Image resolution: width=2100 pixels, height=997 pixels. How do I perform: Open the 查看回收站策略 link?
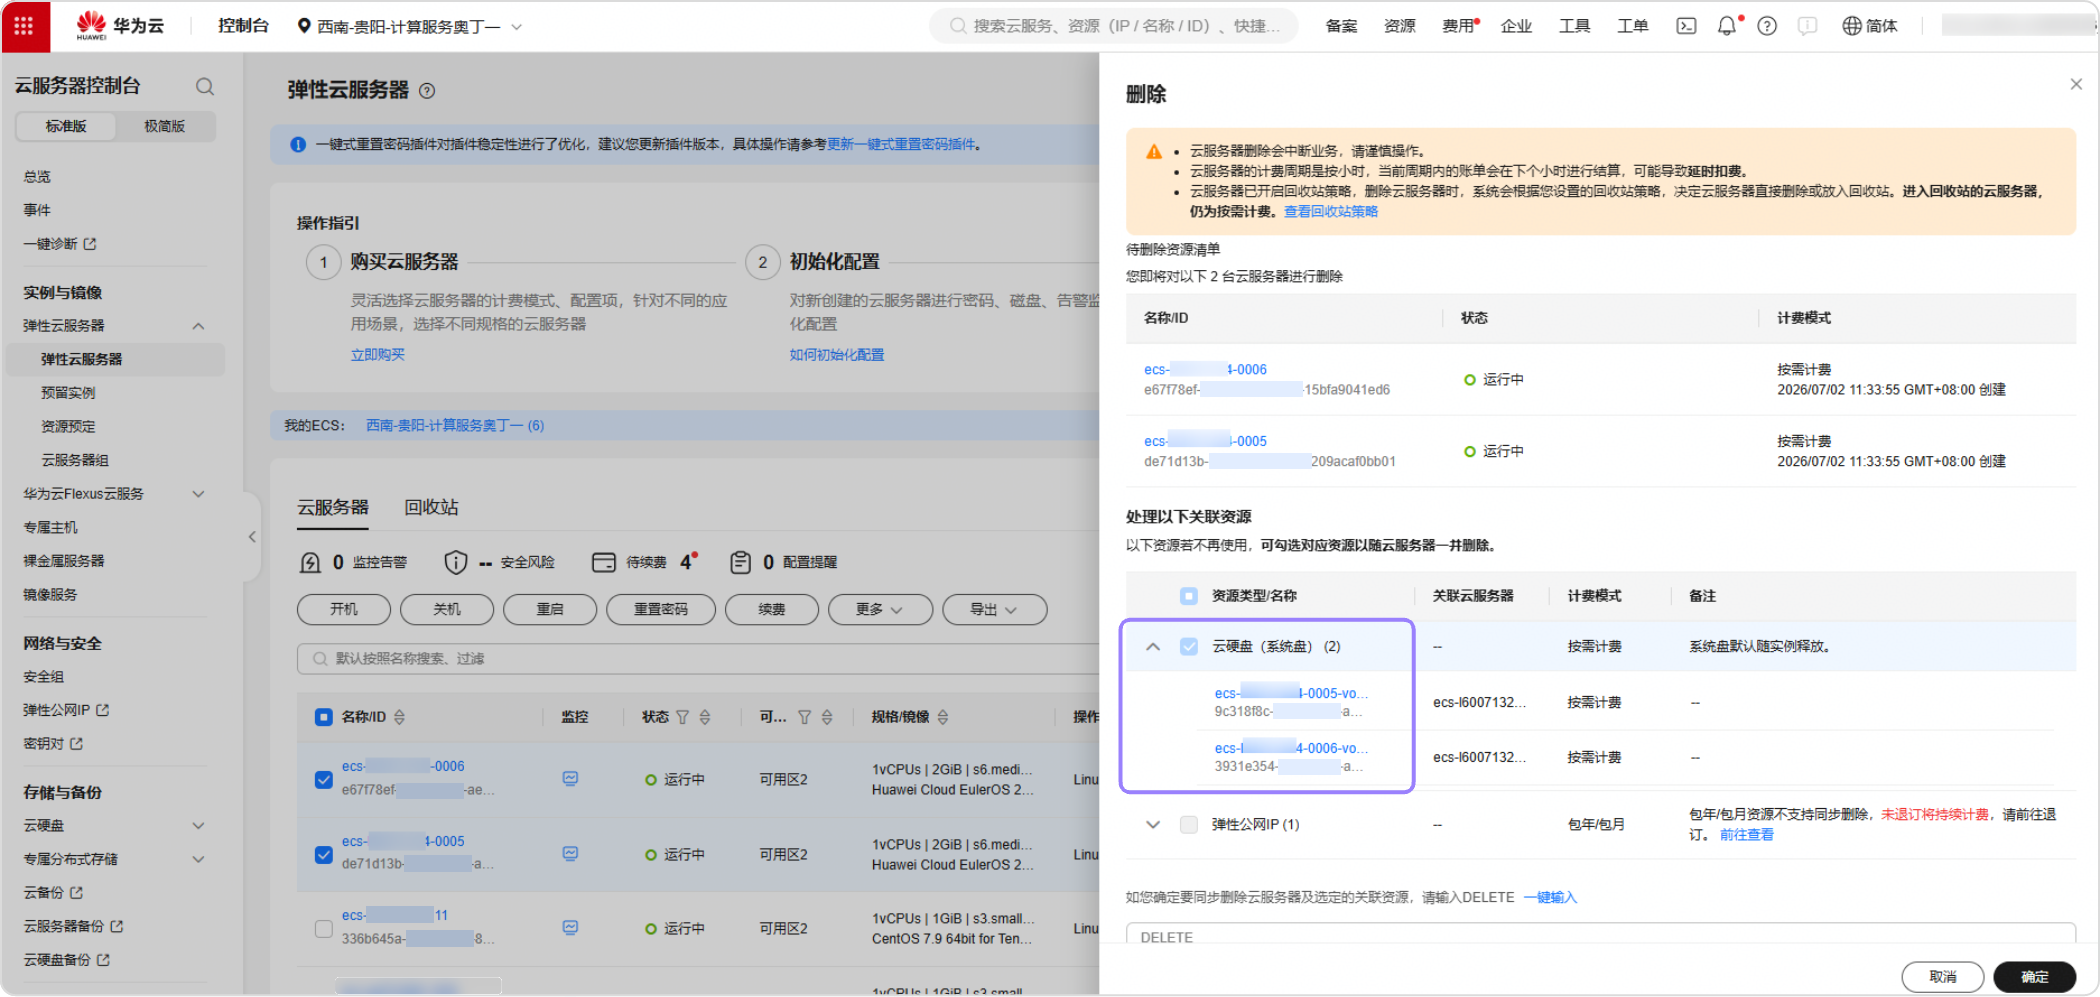pos(1331,211)
